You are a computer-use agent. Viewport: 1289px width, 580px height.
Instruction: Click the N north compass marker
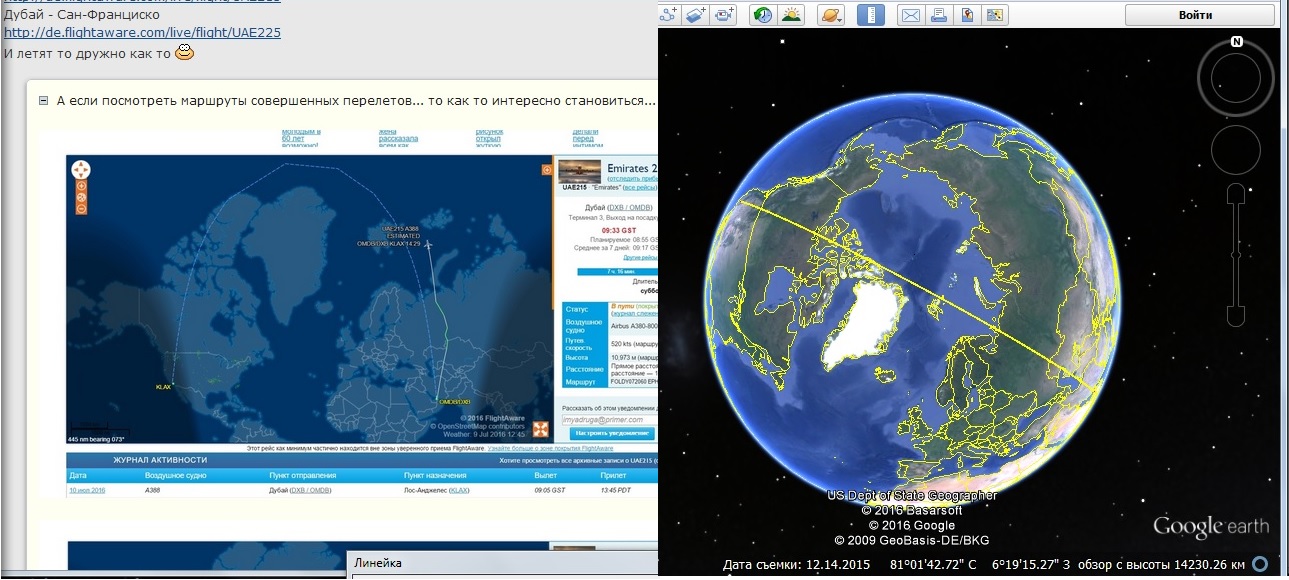(x=1237, y=41)
